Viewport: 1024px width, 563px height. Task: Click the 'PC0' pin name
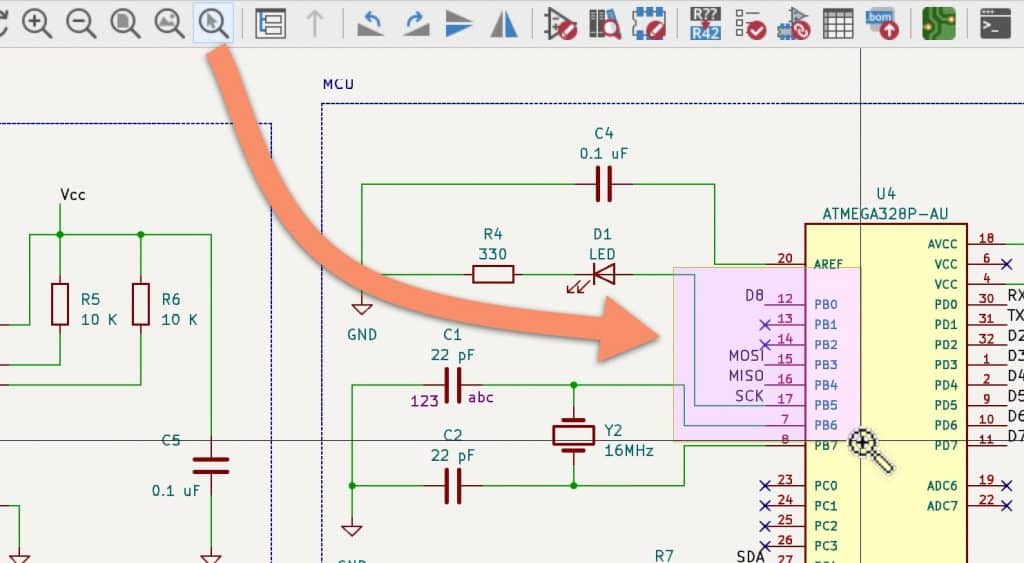tap(825, 486)
